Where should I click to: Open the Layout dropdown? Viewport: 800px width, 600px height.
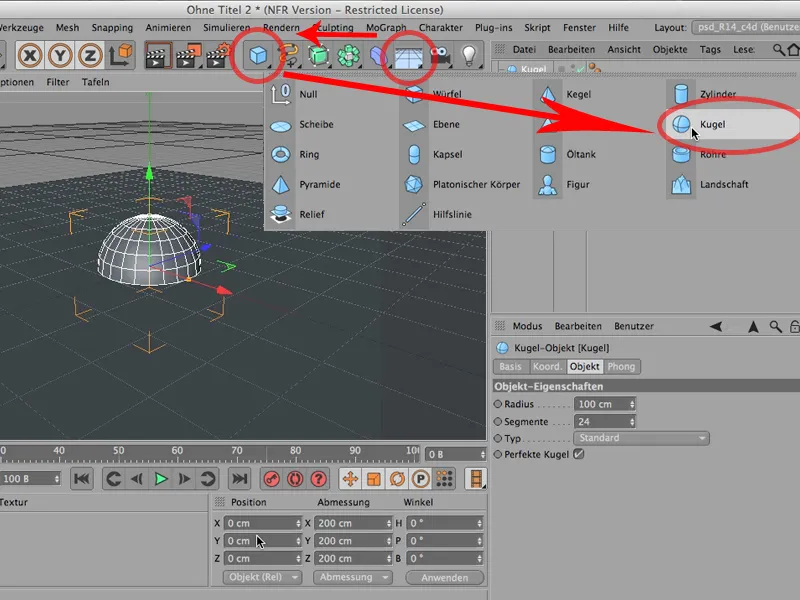tap(746, 28)
